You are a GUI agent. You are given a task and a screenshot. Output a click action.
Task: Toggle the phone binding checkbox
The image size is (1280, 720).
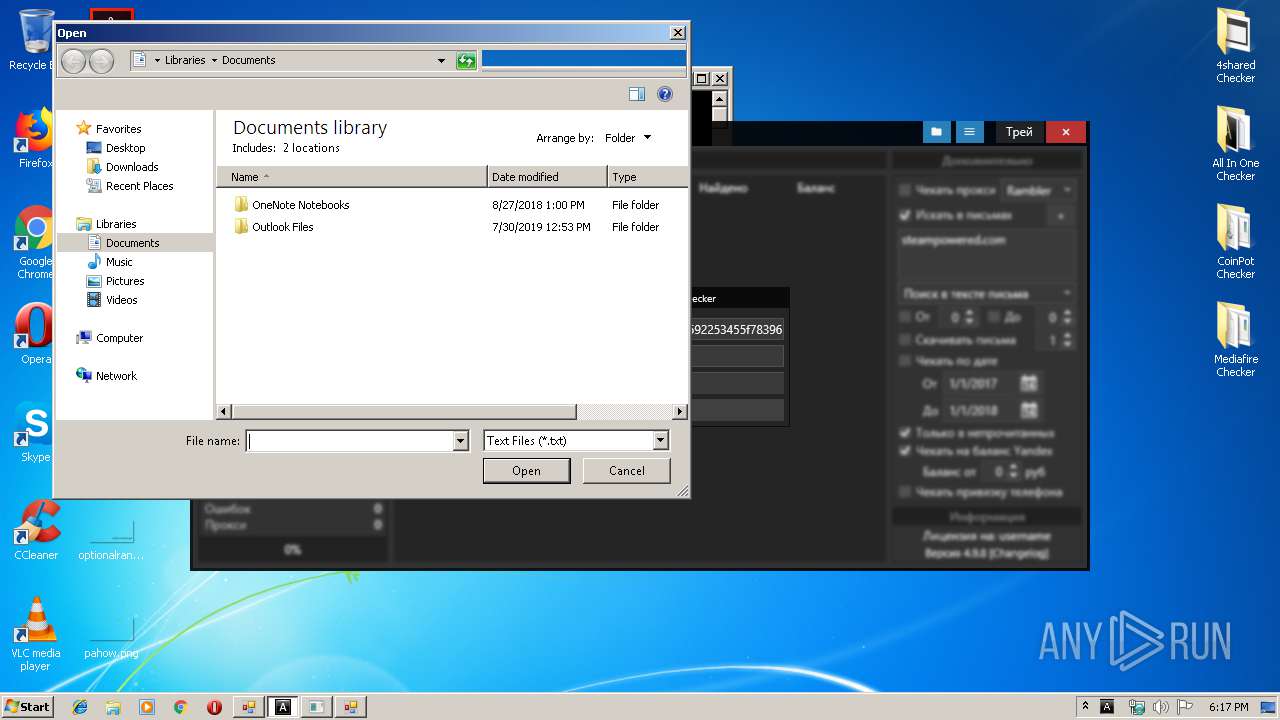pyautogui.click(x=905, y=492)
